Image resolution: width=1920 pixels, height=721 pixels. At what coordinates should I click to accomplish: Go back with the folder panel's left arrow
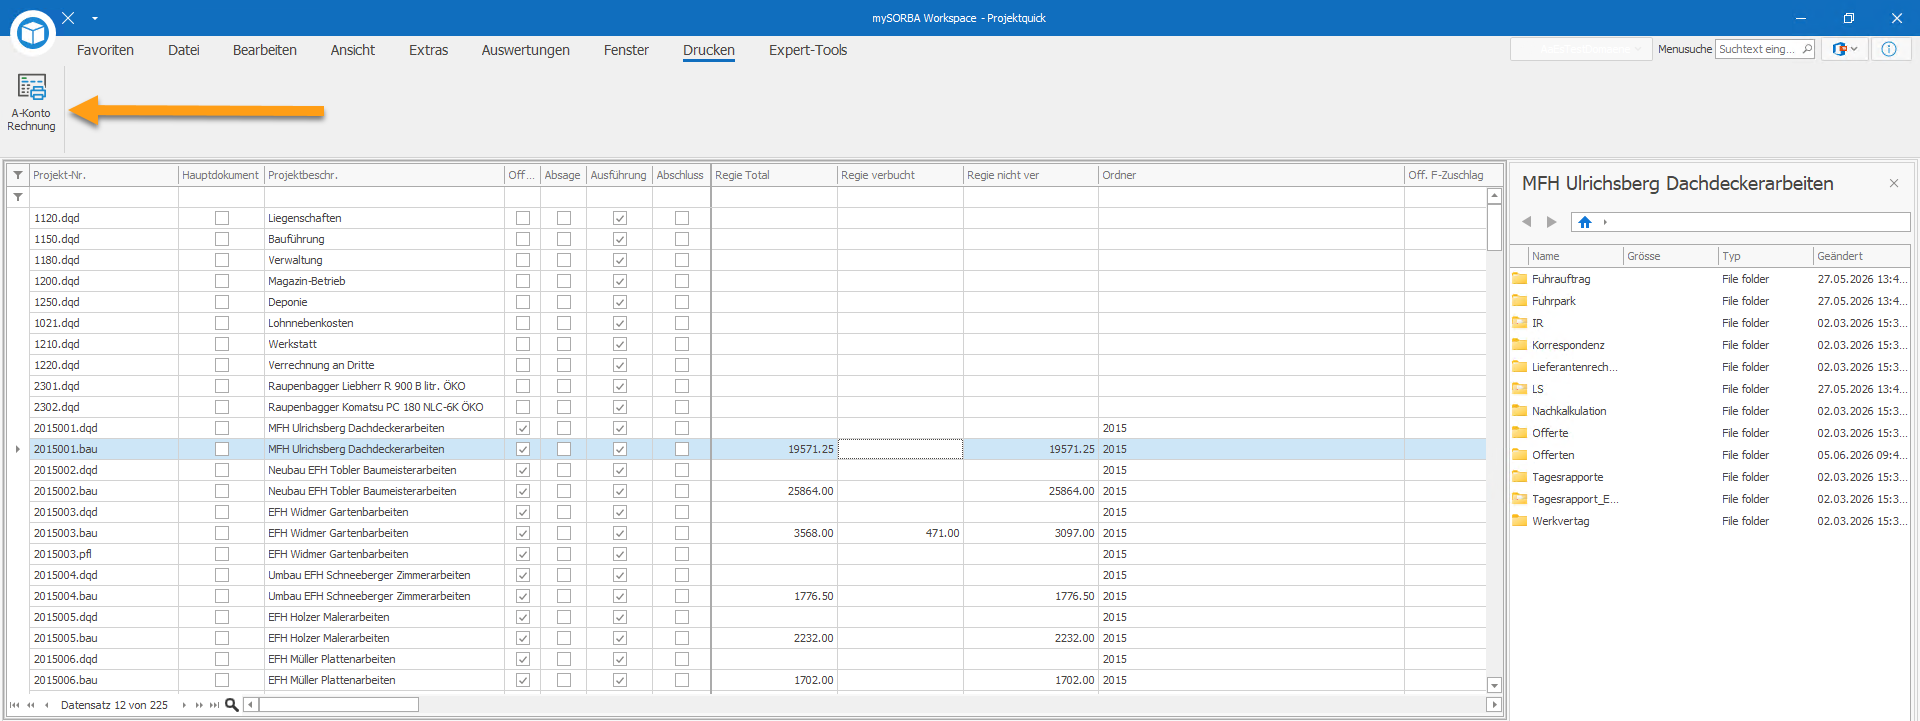point(1527,222)
